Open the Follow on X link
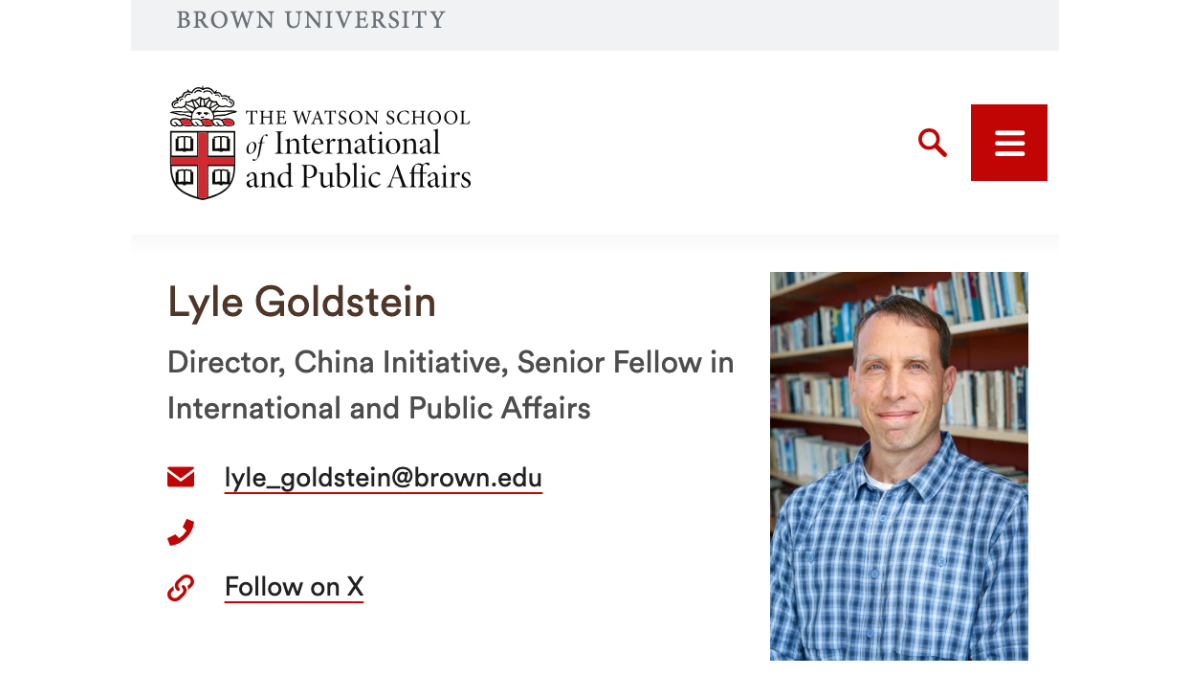1200x676 pixels. pos(294,587)
